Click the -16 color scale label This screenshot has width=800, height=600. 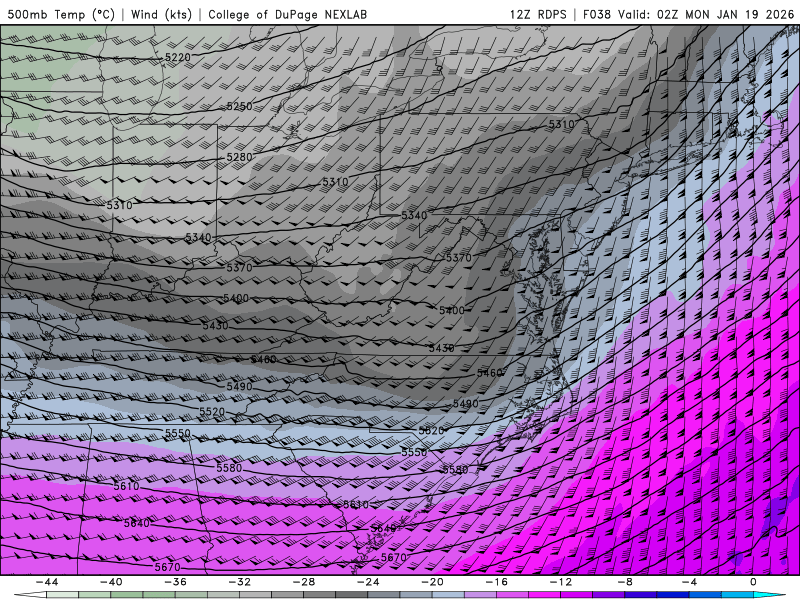tap(496, 582)
